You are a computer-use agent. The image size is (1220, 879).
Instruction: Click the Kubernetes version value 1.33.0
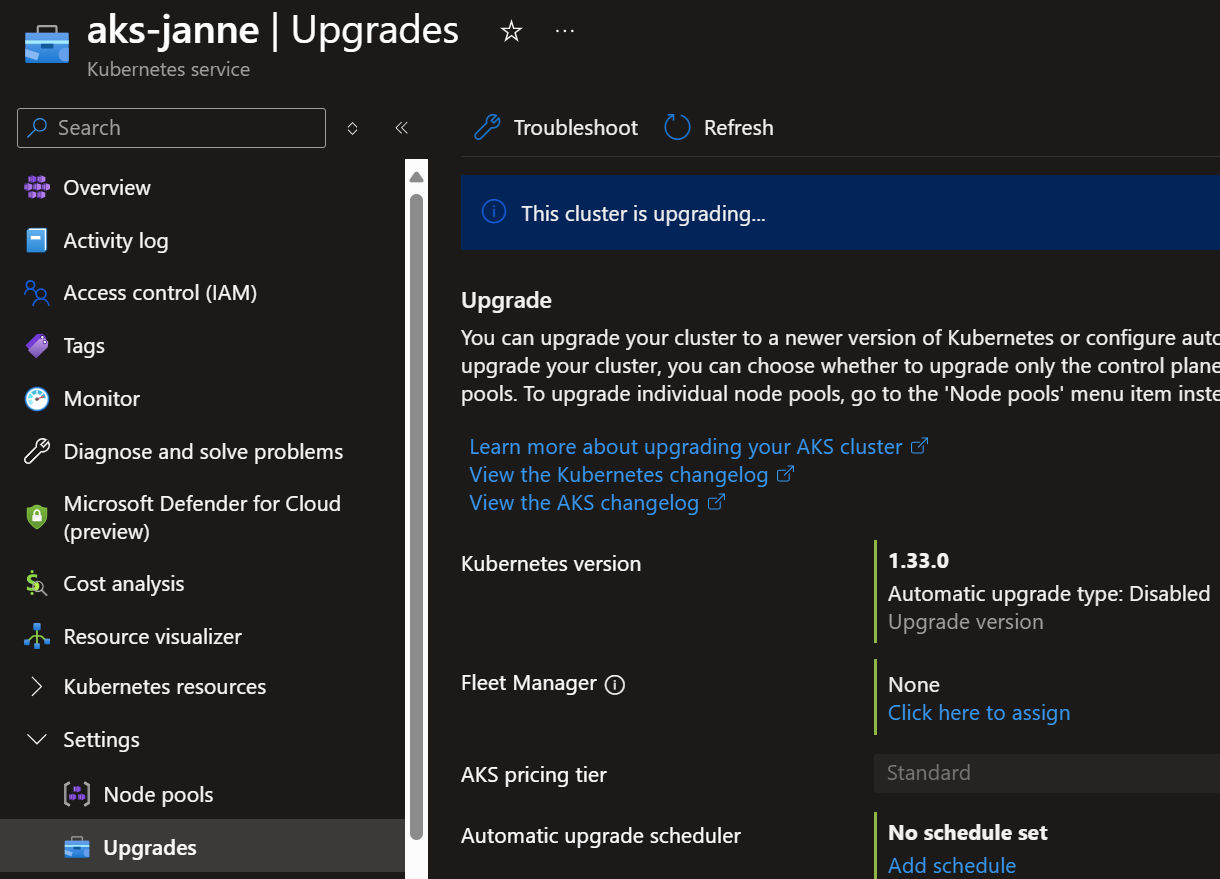919,561
